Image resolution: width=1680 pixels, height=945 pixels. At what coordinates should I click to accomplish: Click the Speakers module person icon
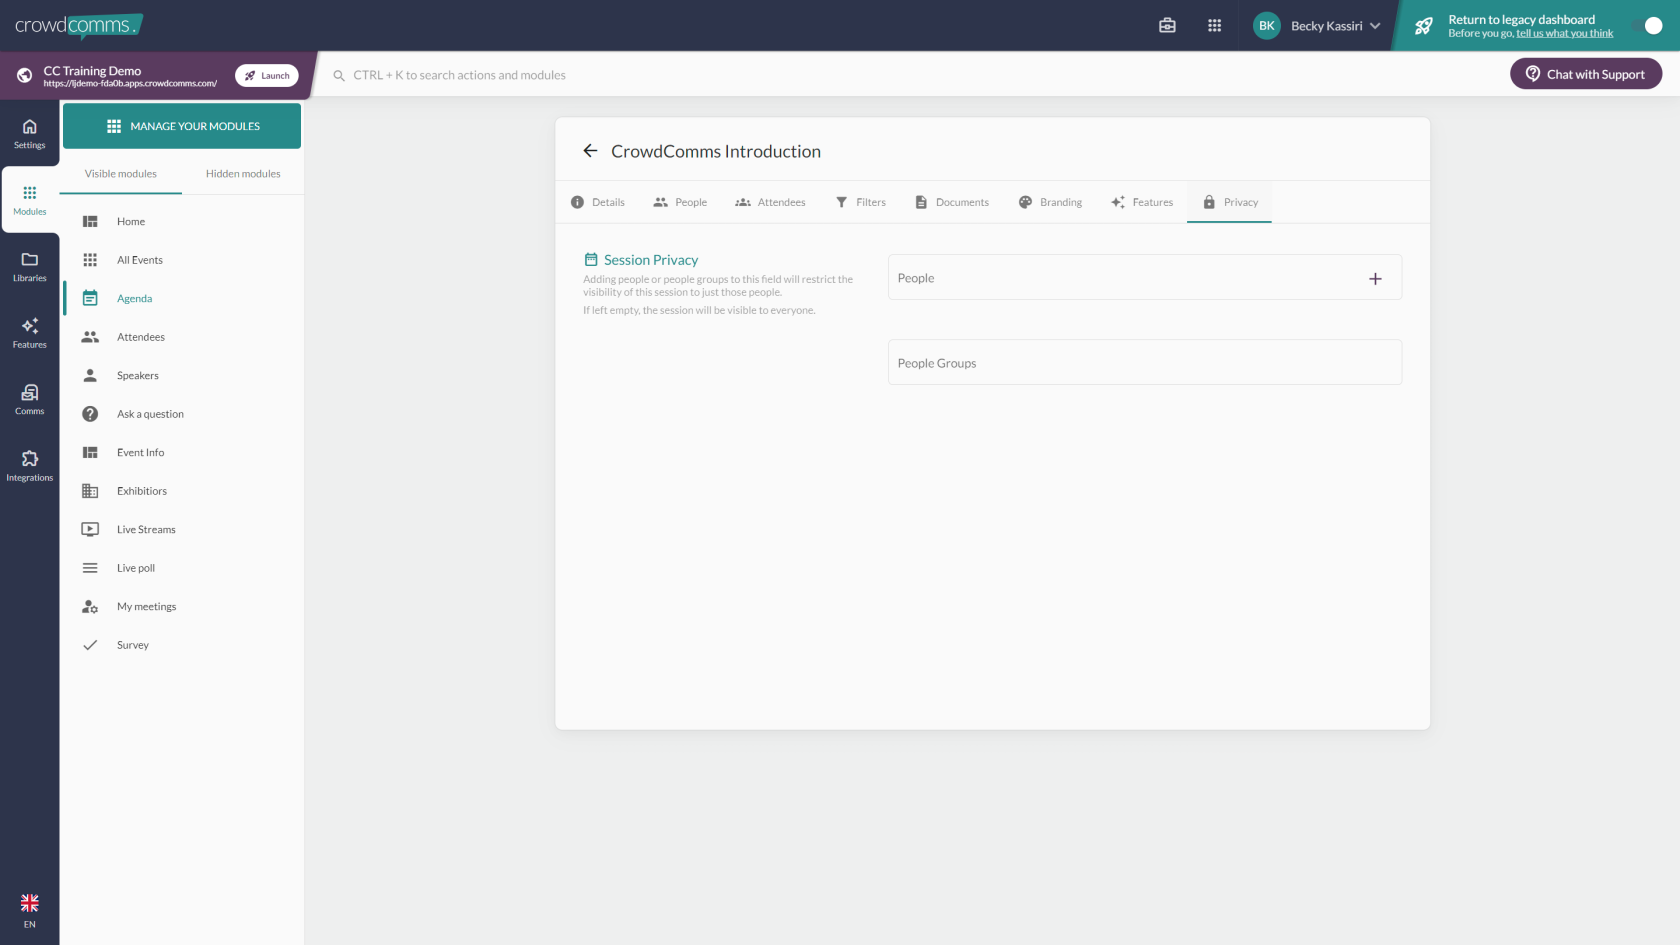pyautogui.click(x=90, y=376)
